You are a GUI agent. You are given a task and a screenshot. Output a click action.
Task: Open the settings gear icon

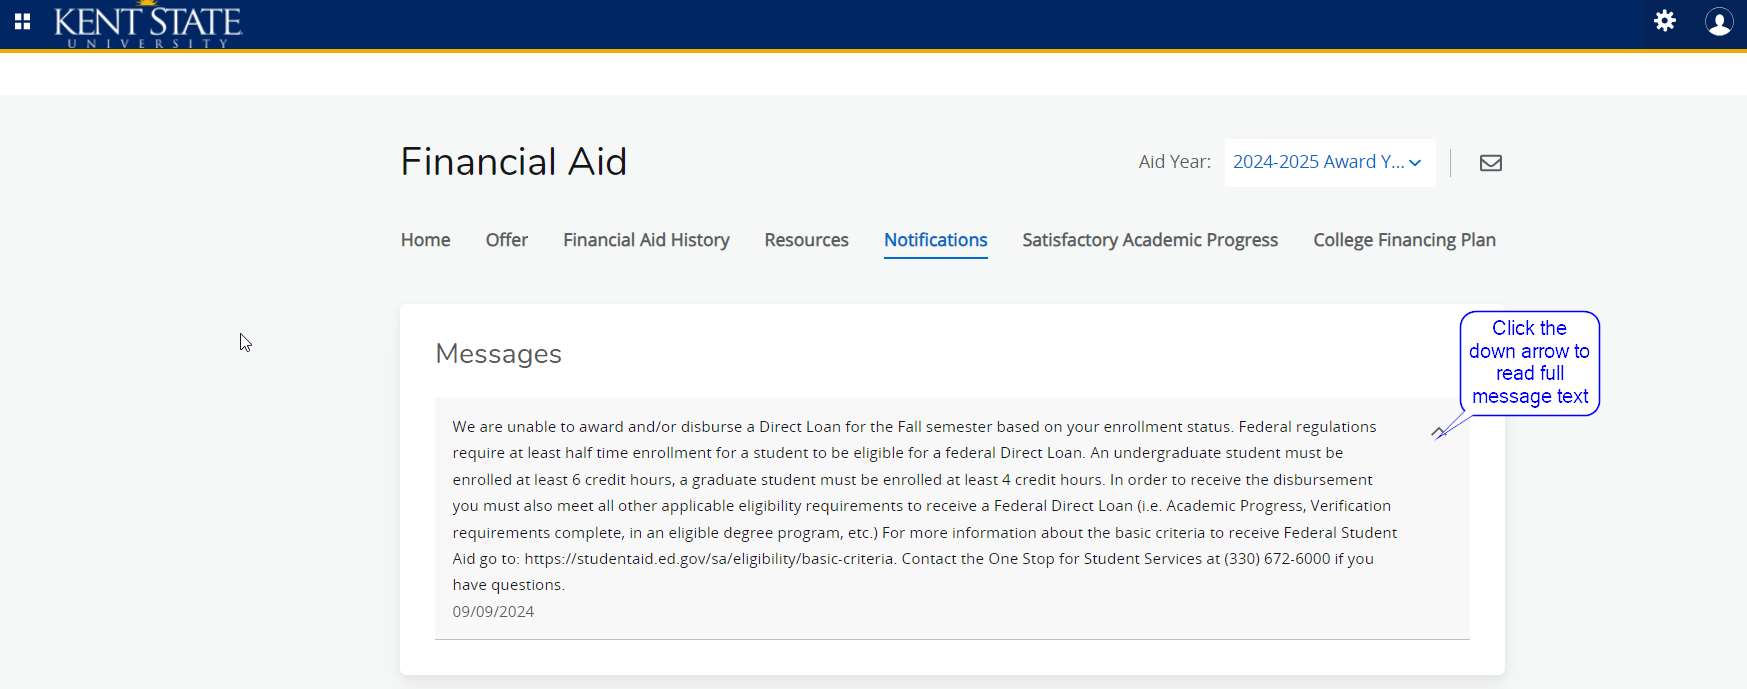1665,21
